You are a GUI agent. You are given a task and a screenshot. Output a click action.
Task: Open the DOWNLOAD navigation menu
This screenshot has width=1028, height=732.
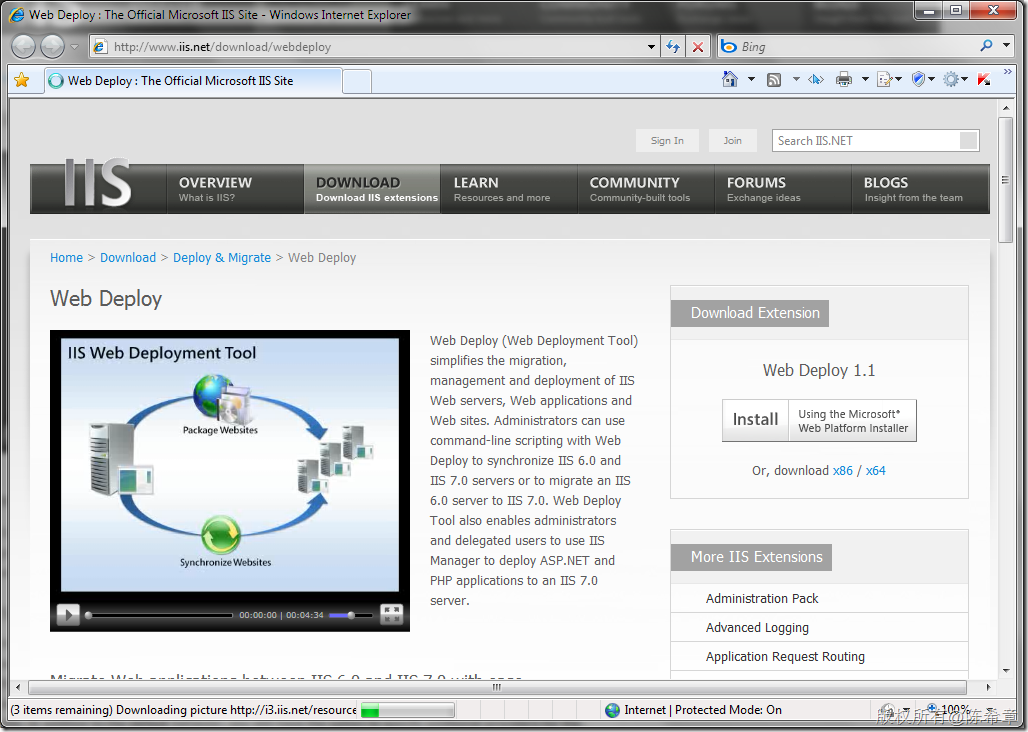[372, 189]
